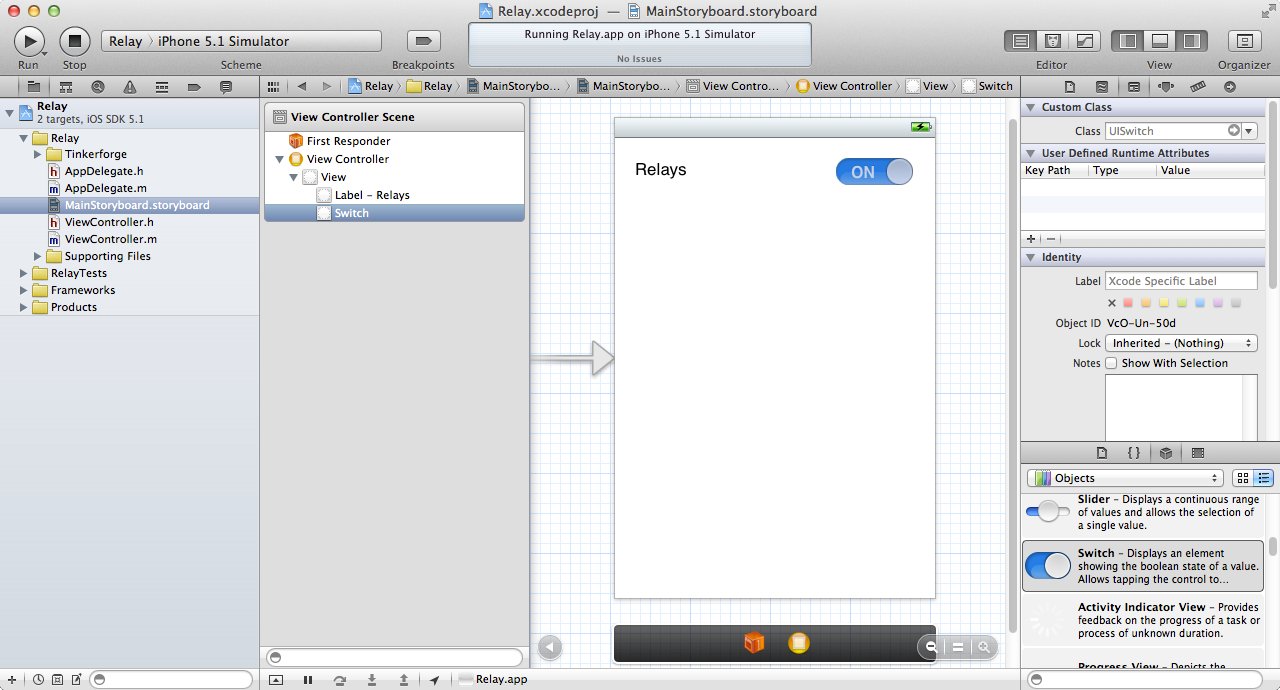Image resolution: width=1280 pixels, height=690 pixels.
Task: Expand the Supporting Files group
Action: click(x=38, y=256)
